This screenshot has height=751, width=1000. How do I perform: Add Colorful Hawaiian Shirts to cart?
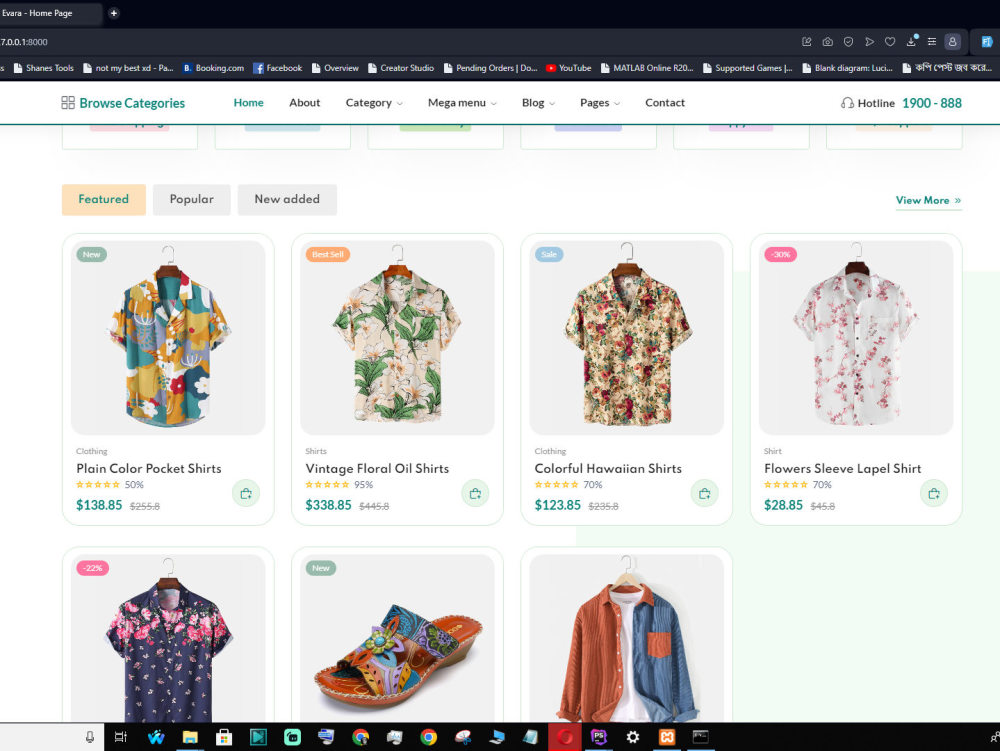[705, 493]
